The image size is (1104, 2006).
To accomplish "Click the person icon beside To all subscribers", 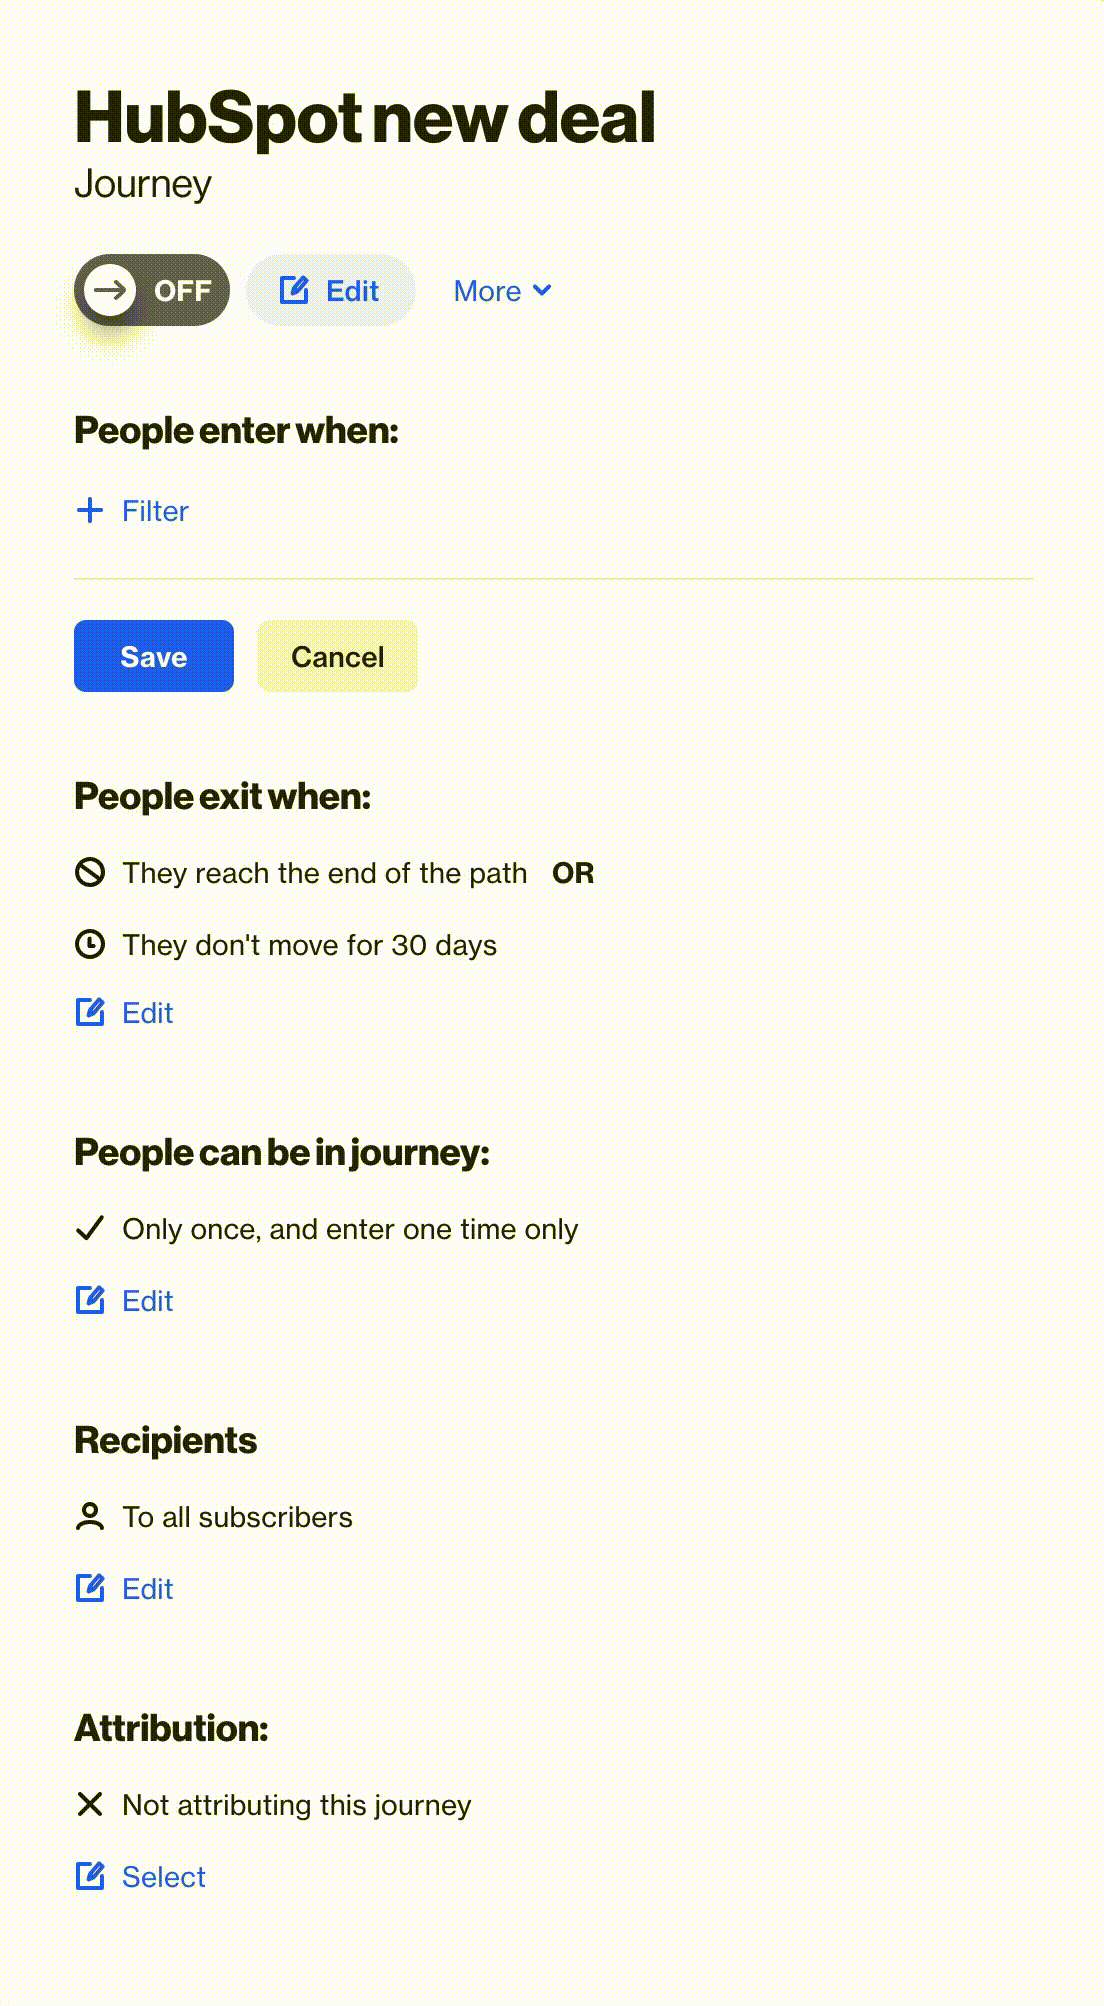I will 90,1517.
